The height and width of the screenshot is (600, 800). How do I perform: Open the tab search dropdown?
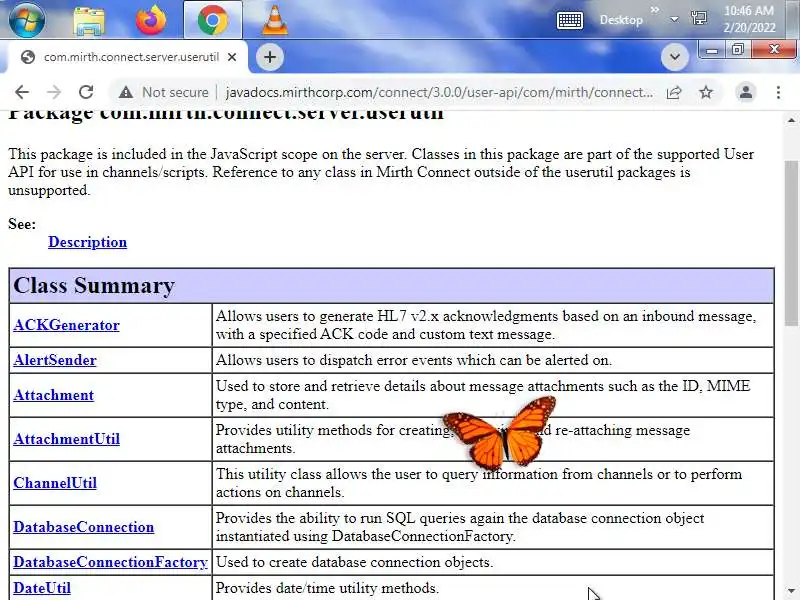tap(674, 57)
